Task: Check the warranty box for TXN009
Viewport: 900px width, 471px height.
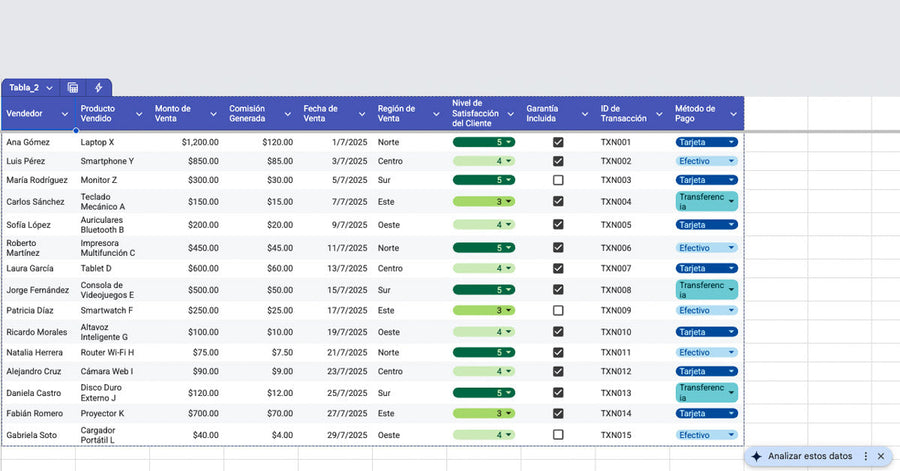Action: click(558, 310)
